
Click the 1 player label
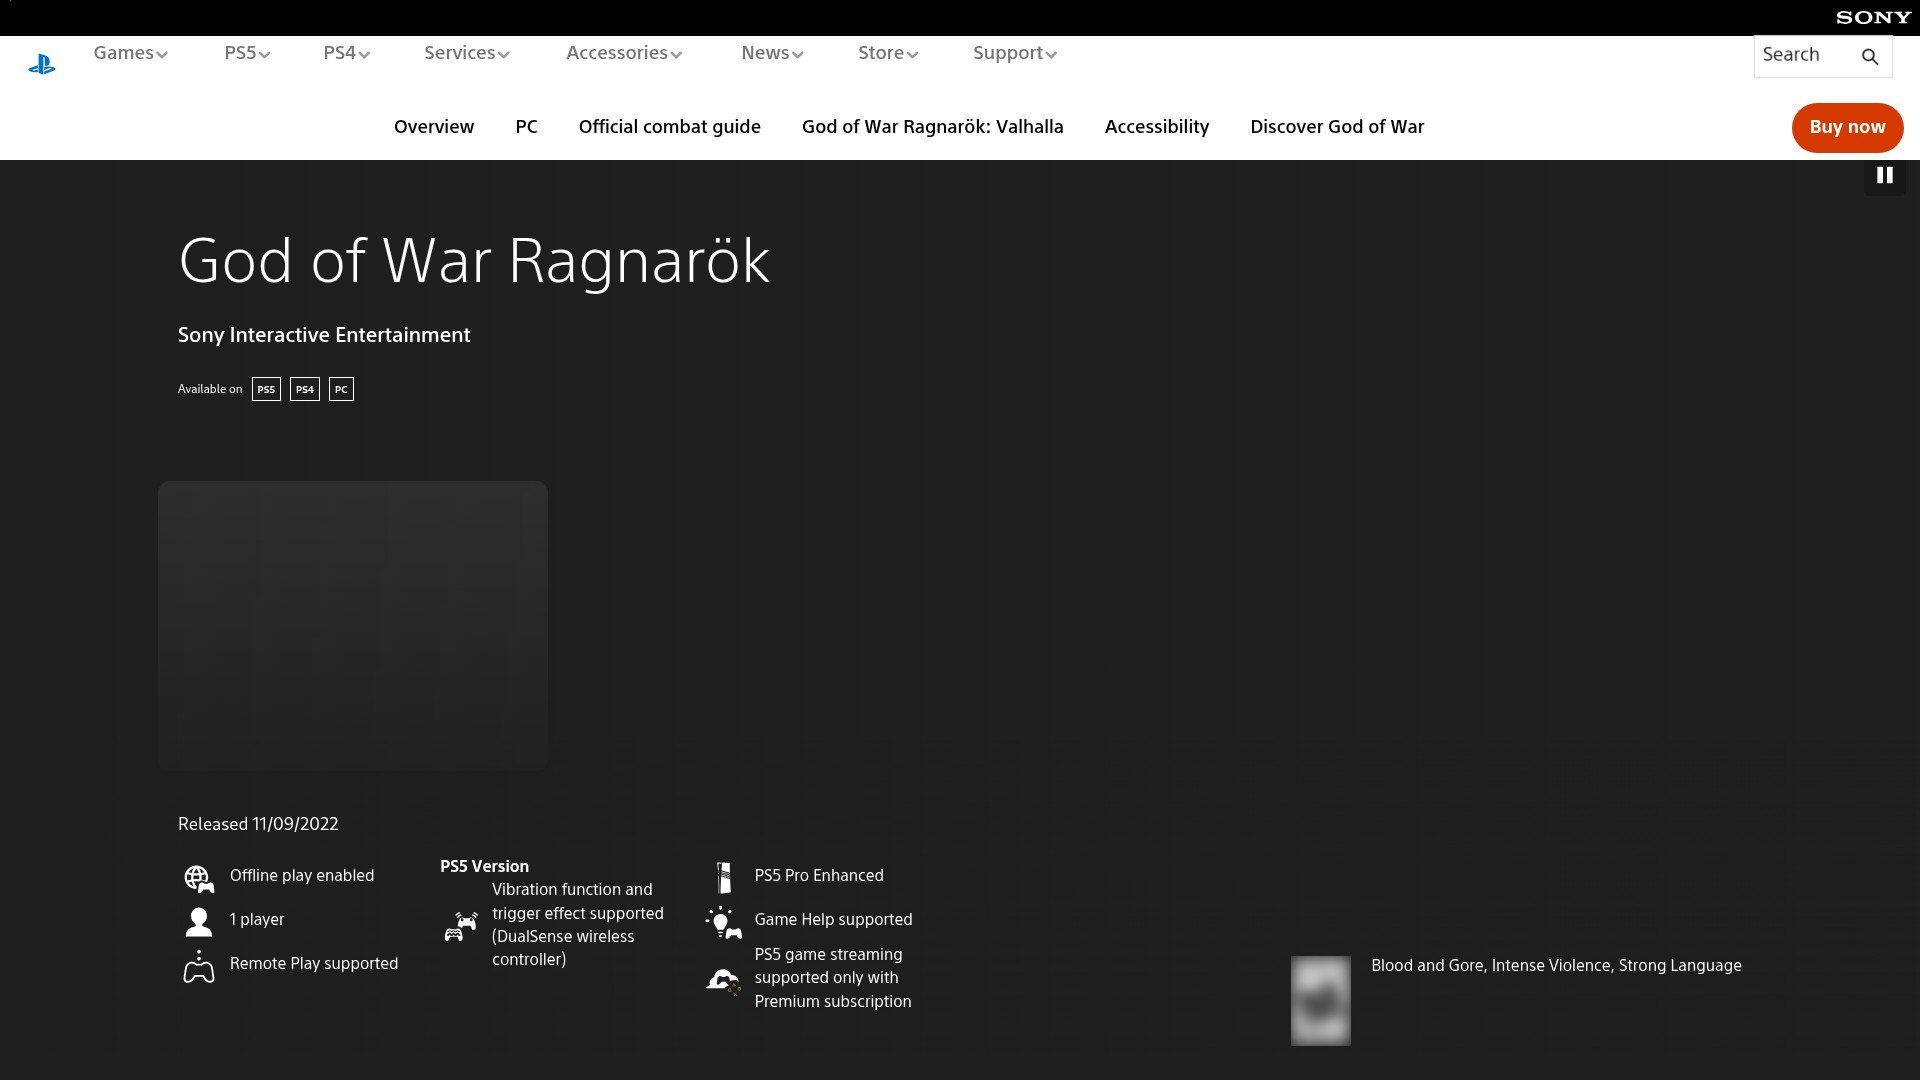(257, 920)
